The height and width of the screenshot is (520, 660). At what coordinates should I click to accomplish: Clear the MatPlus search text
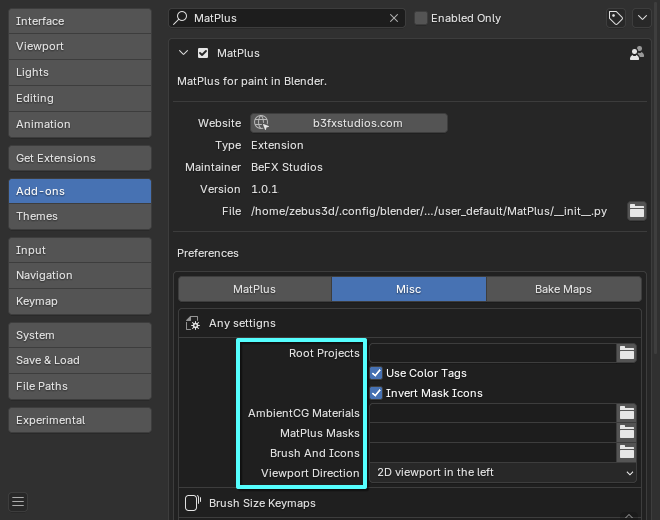[392, 18]
